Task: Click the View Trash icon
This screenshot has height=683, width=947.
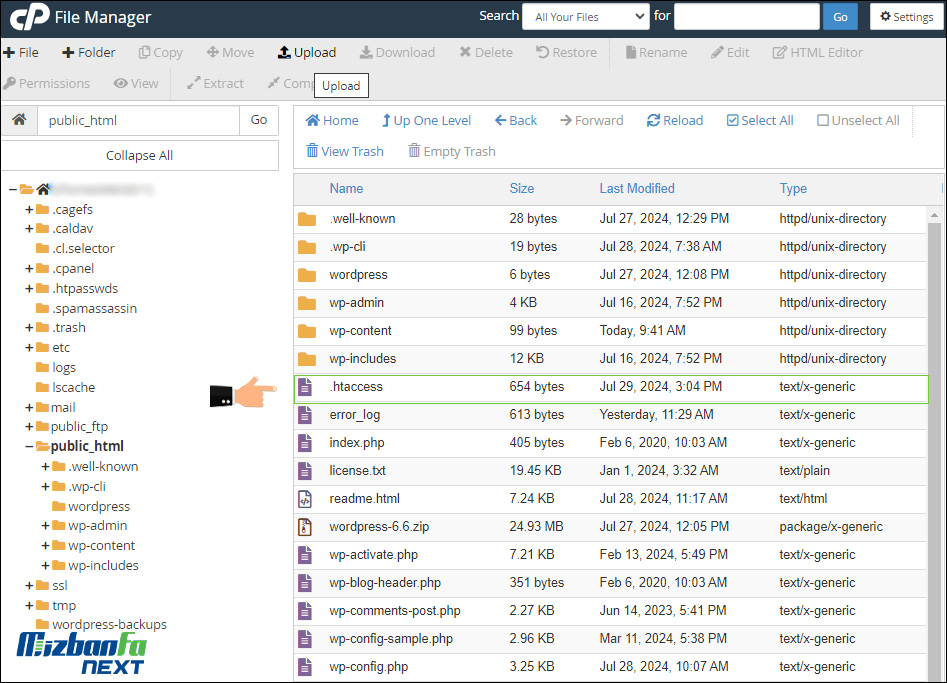Action: (312, 152)
